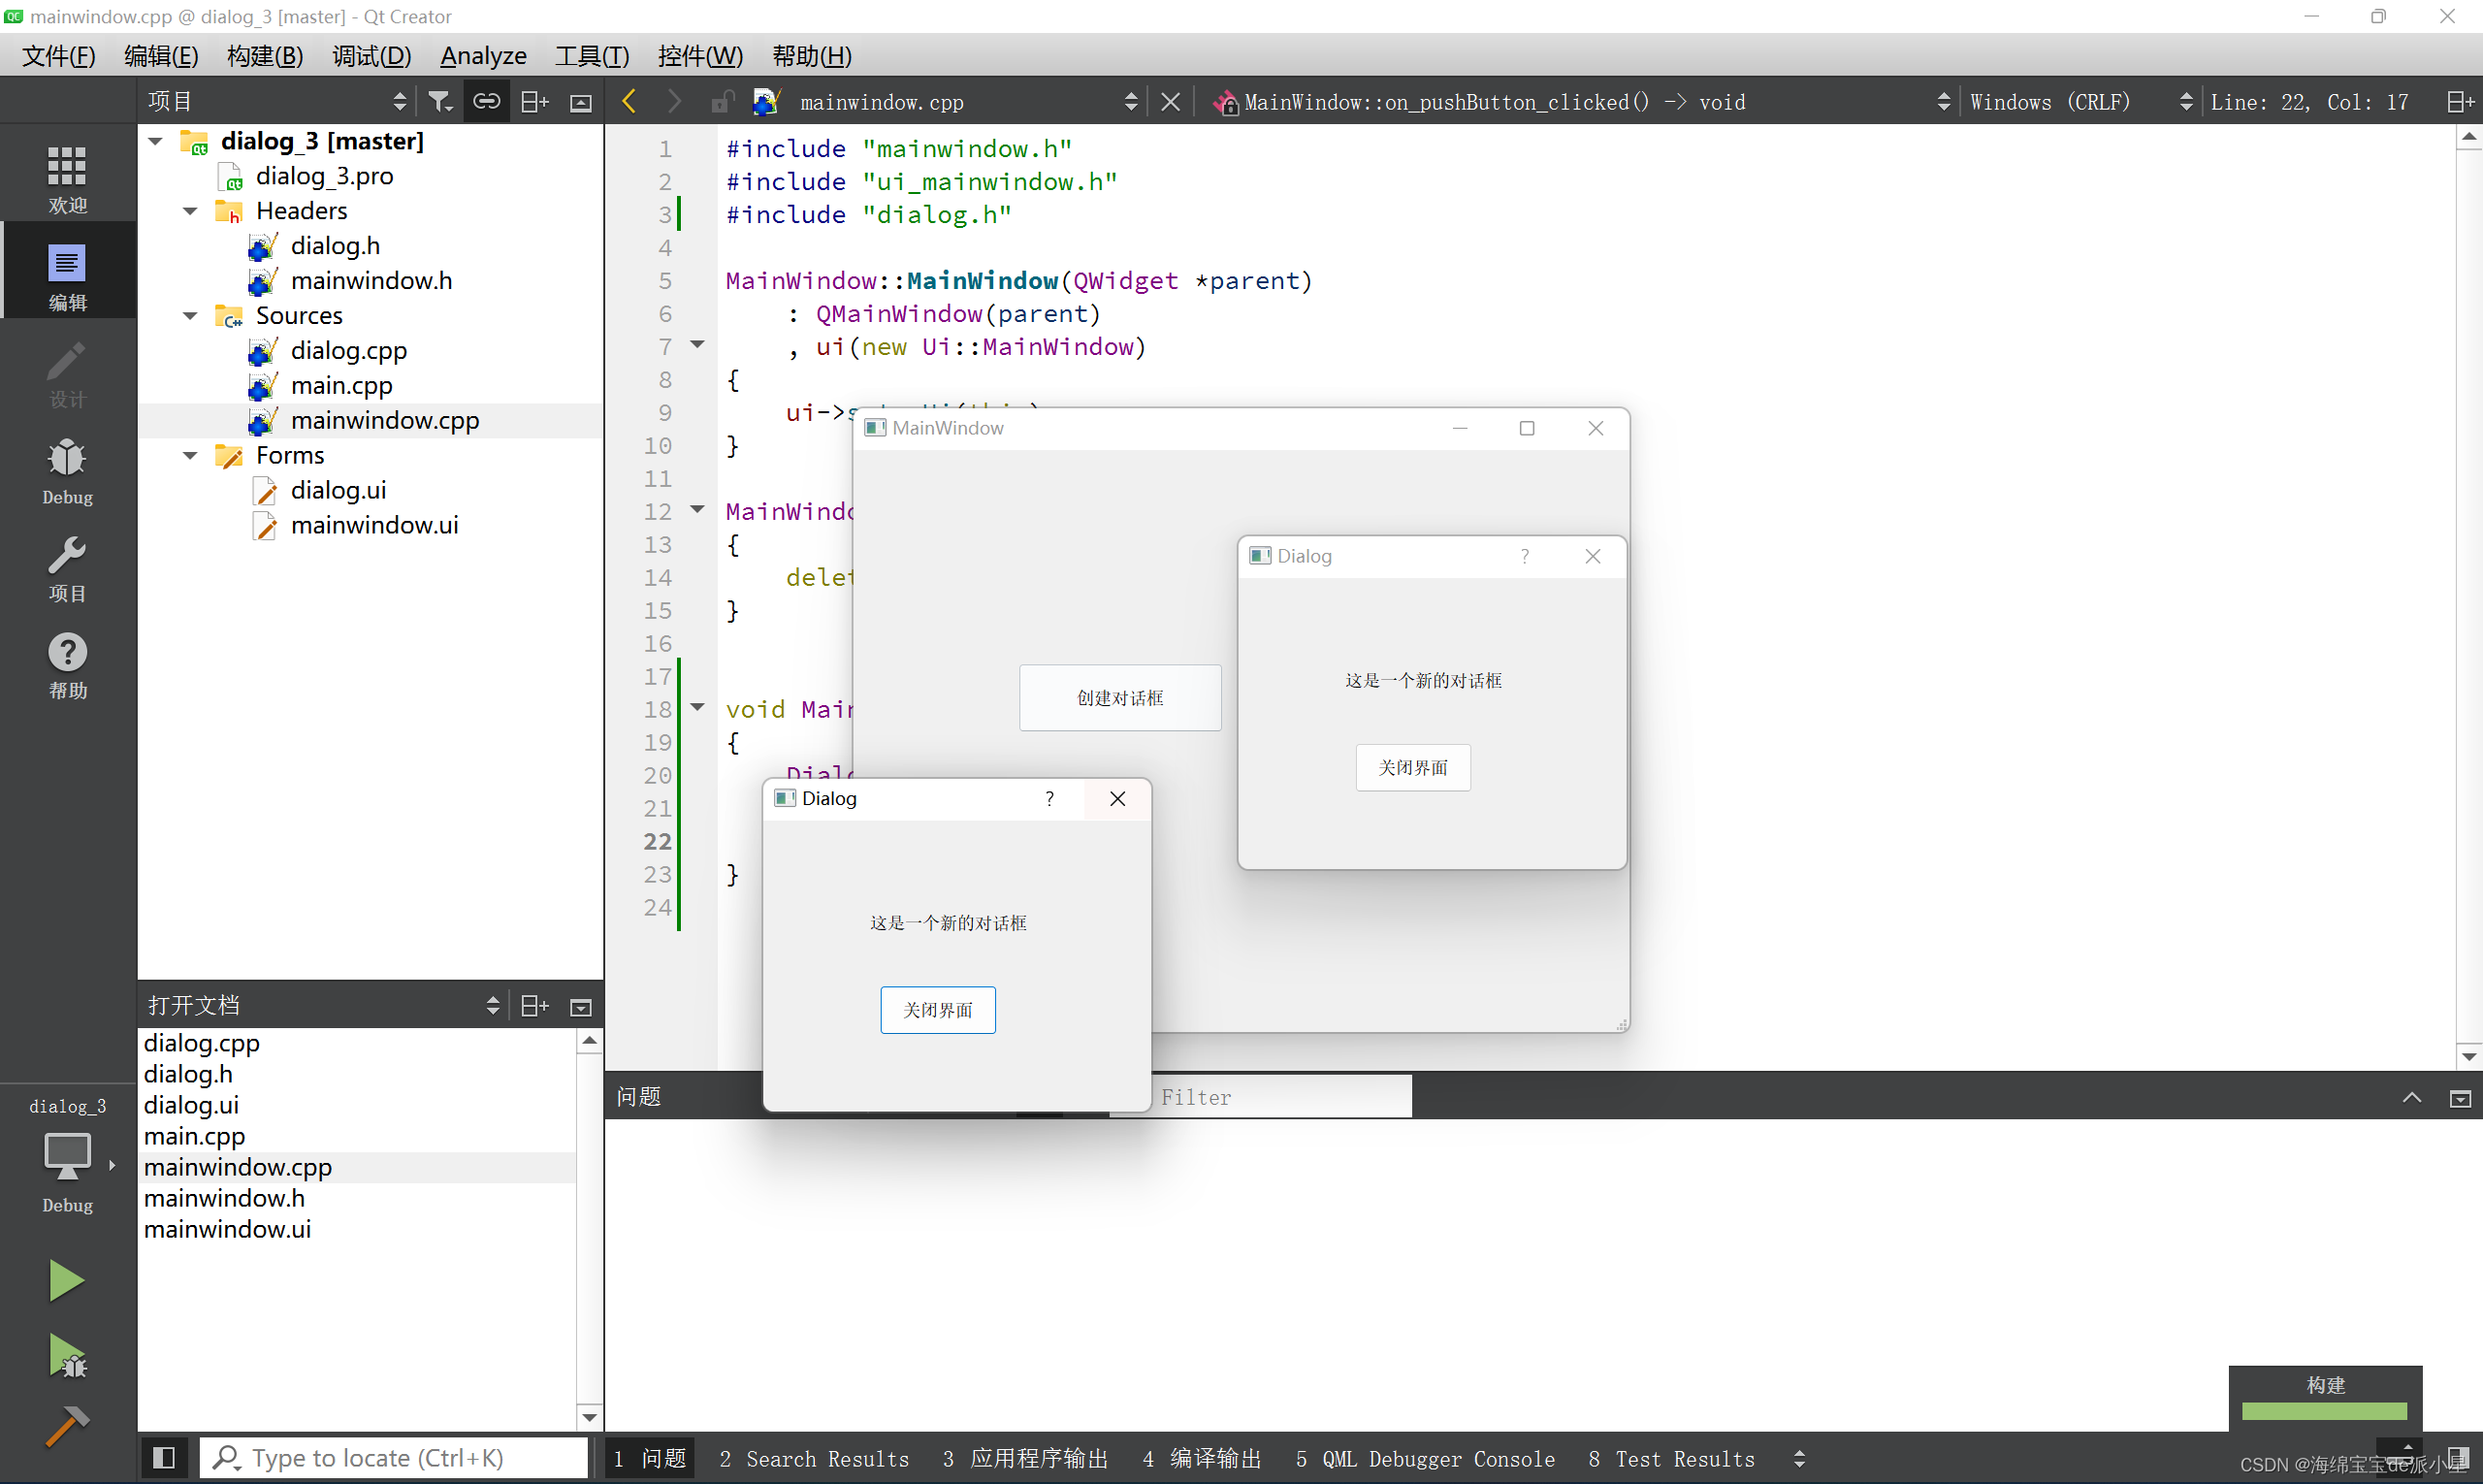Click the Type to locate search field
2483x1484 pixels.
click(393, 1458)
